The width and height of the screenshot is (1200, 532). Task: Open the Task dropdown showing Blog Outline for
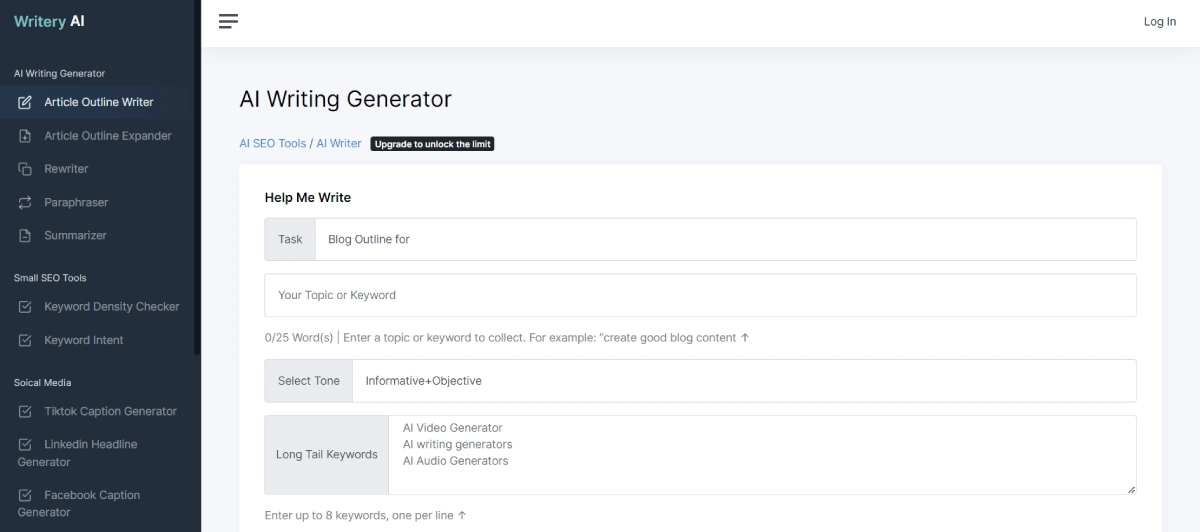(724, 240)
